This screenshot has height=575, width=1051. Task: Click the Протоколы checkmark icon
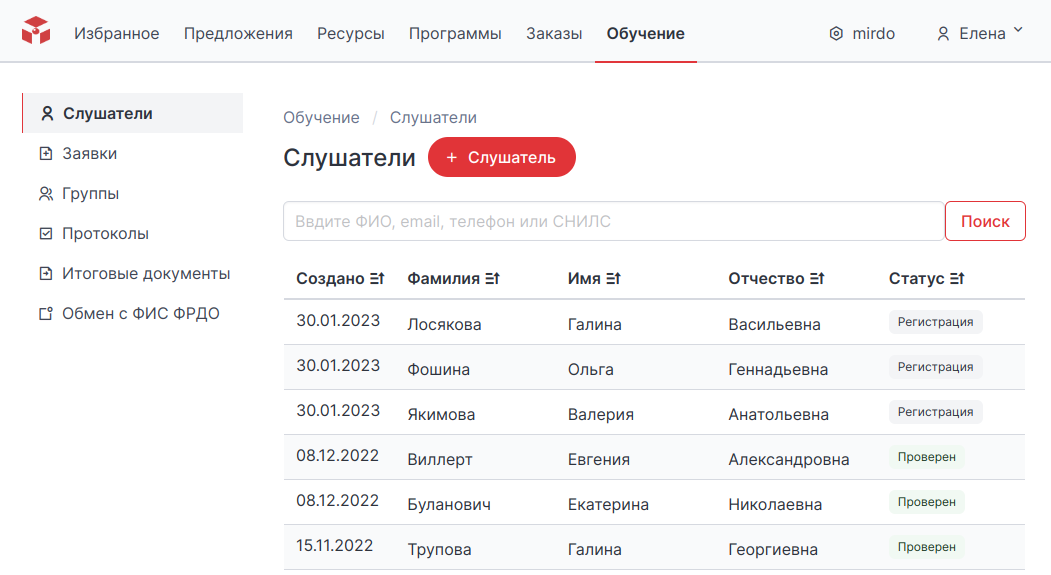pos(45,234)
